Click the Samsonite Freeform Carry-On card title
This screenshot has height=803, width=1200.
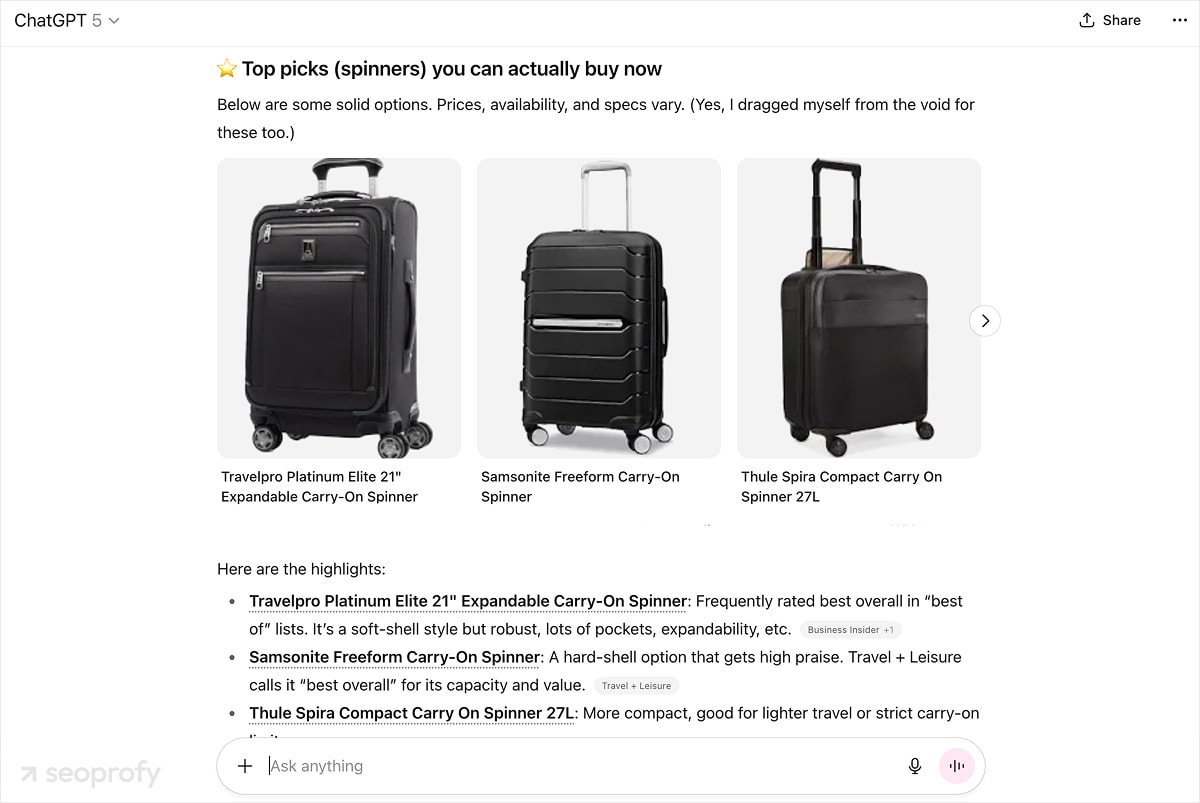point(580,487)
